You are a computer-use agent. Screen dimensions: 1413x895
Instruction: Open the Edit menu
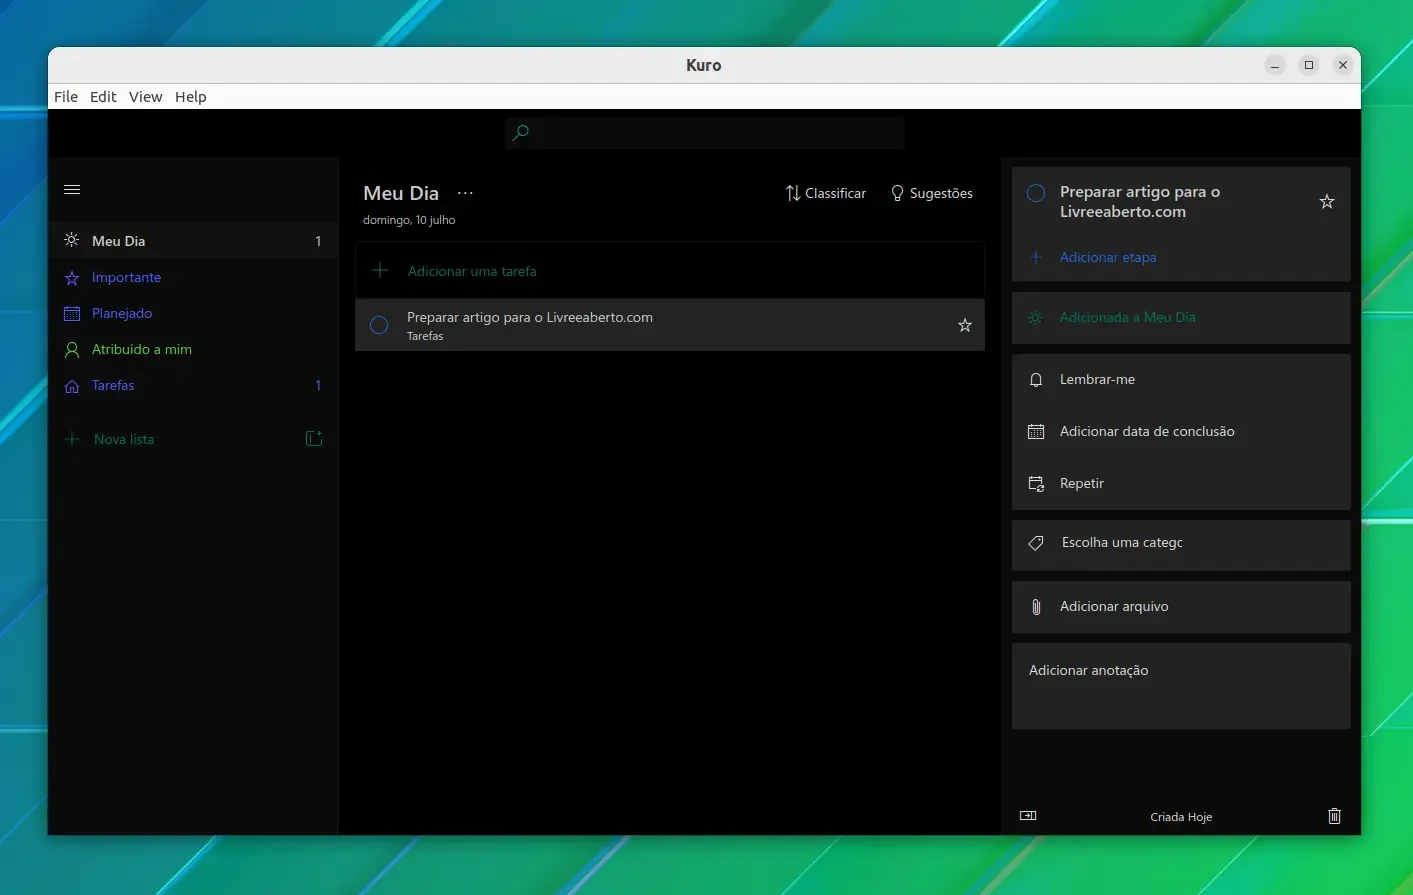103,97
